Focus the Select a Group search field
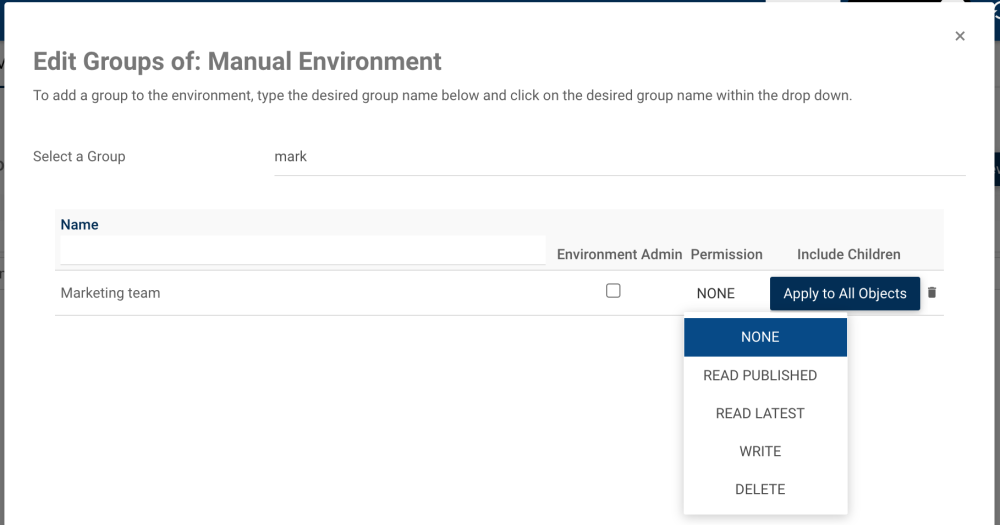Screen dimensions: 1000x525 pos(619,157)
